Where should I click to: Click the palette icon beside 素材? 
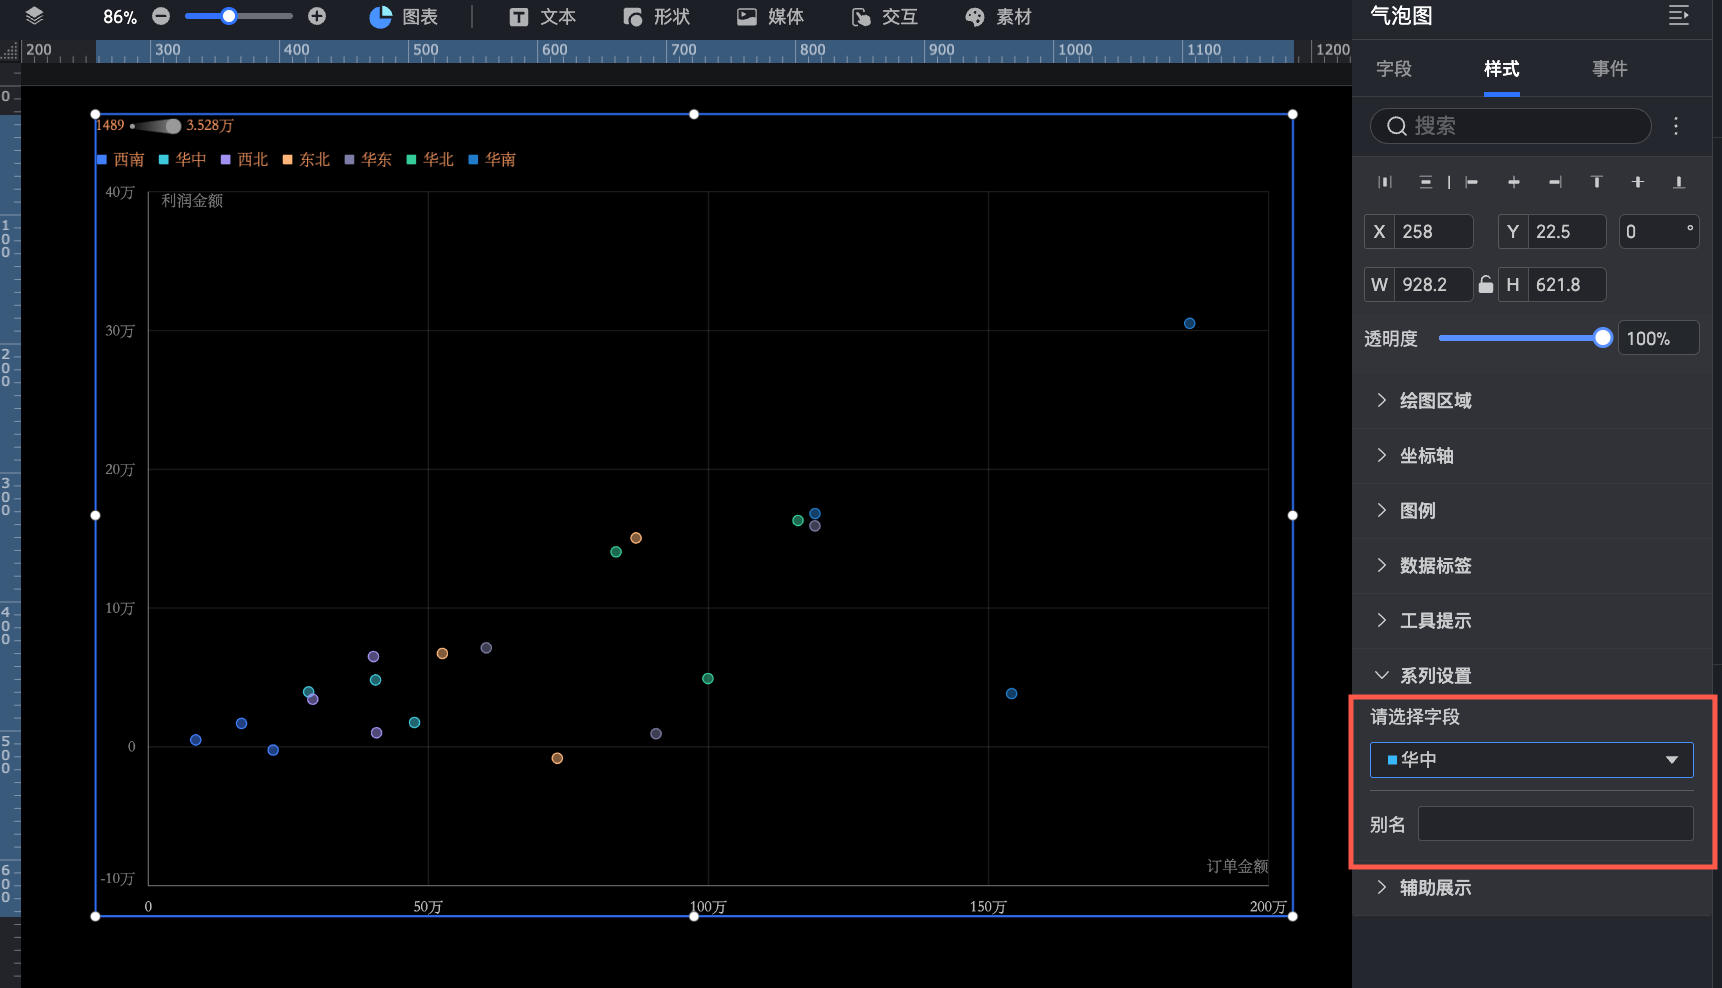[x=975, y=17]
